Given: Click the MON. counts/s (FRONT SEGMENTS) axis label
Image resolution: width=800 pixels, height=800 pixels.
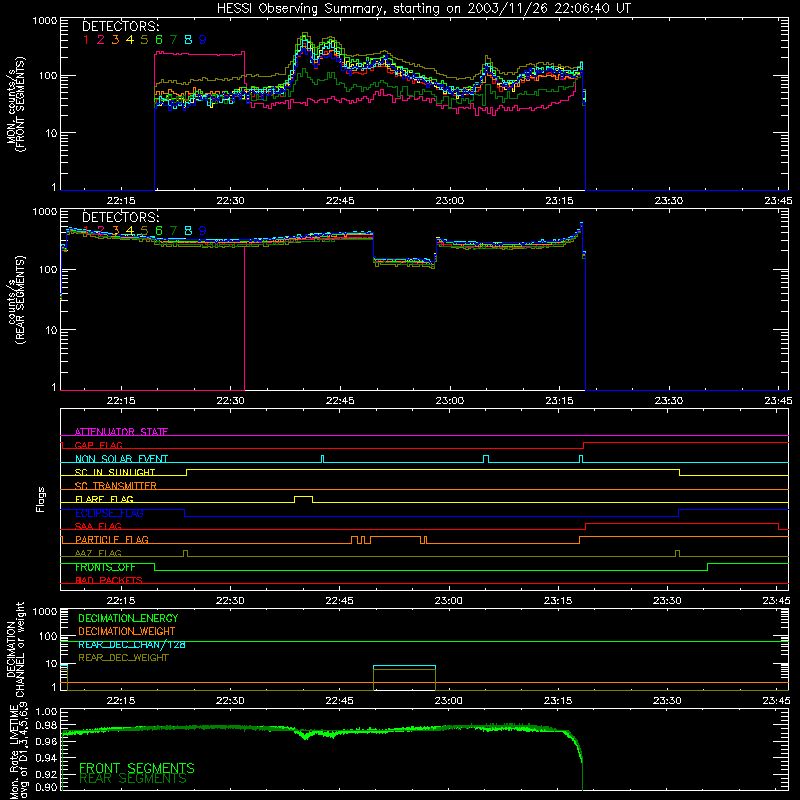Looking at the screenshot, I should pos(16,105).
